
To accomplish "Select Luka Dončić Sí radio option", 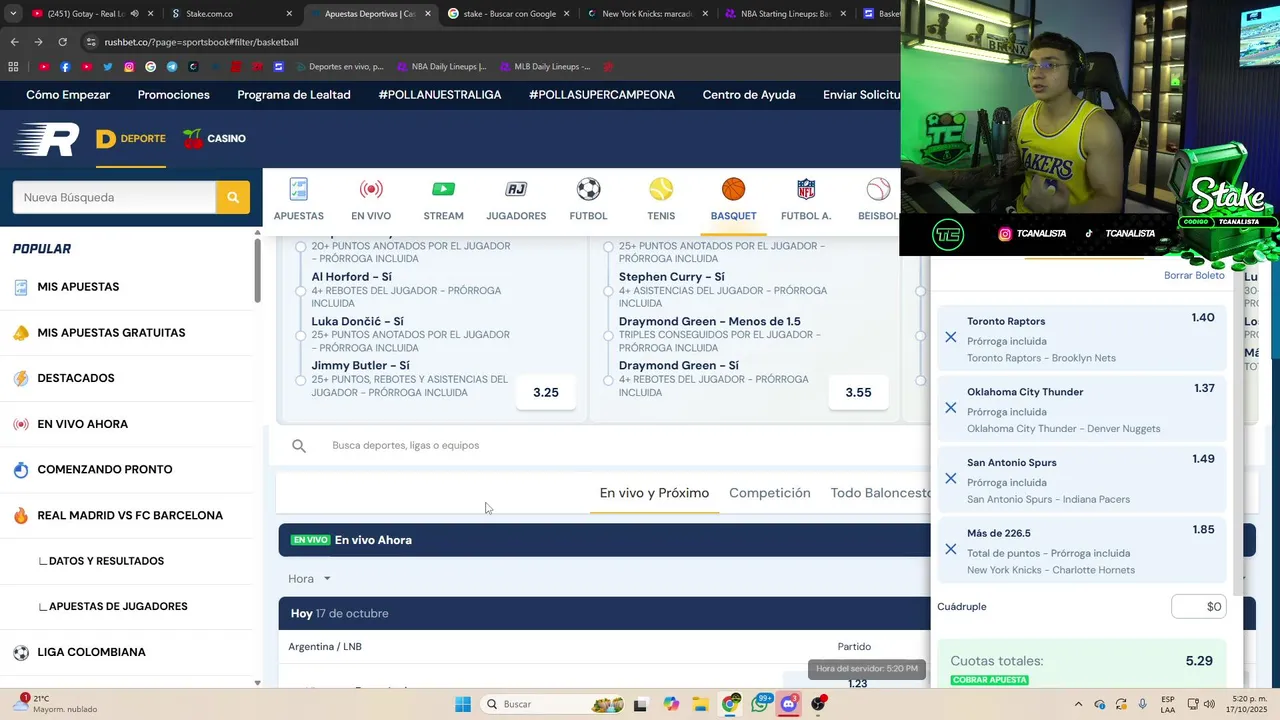I will pyautogui.click(x=301, y=336).
